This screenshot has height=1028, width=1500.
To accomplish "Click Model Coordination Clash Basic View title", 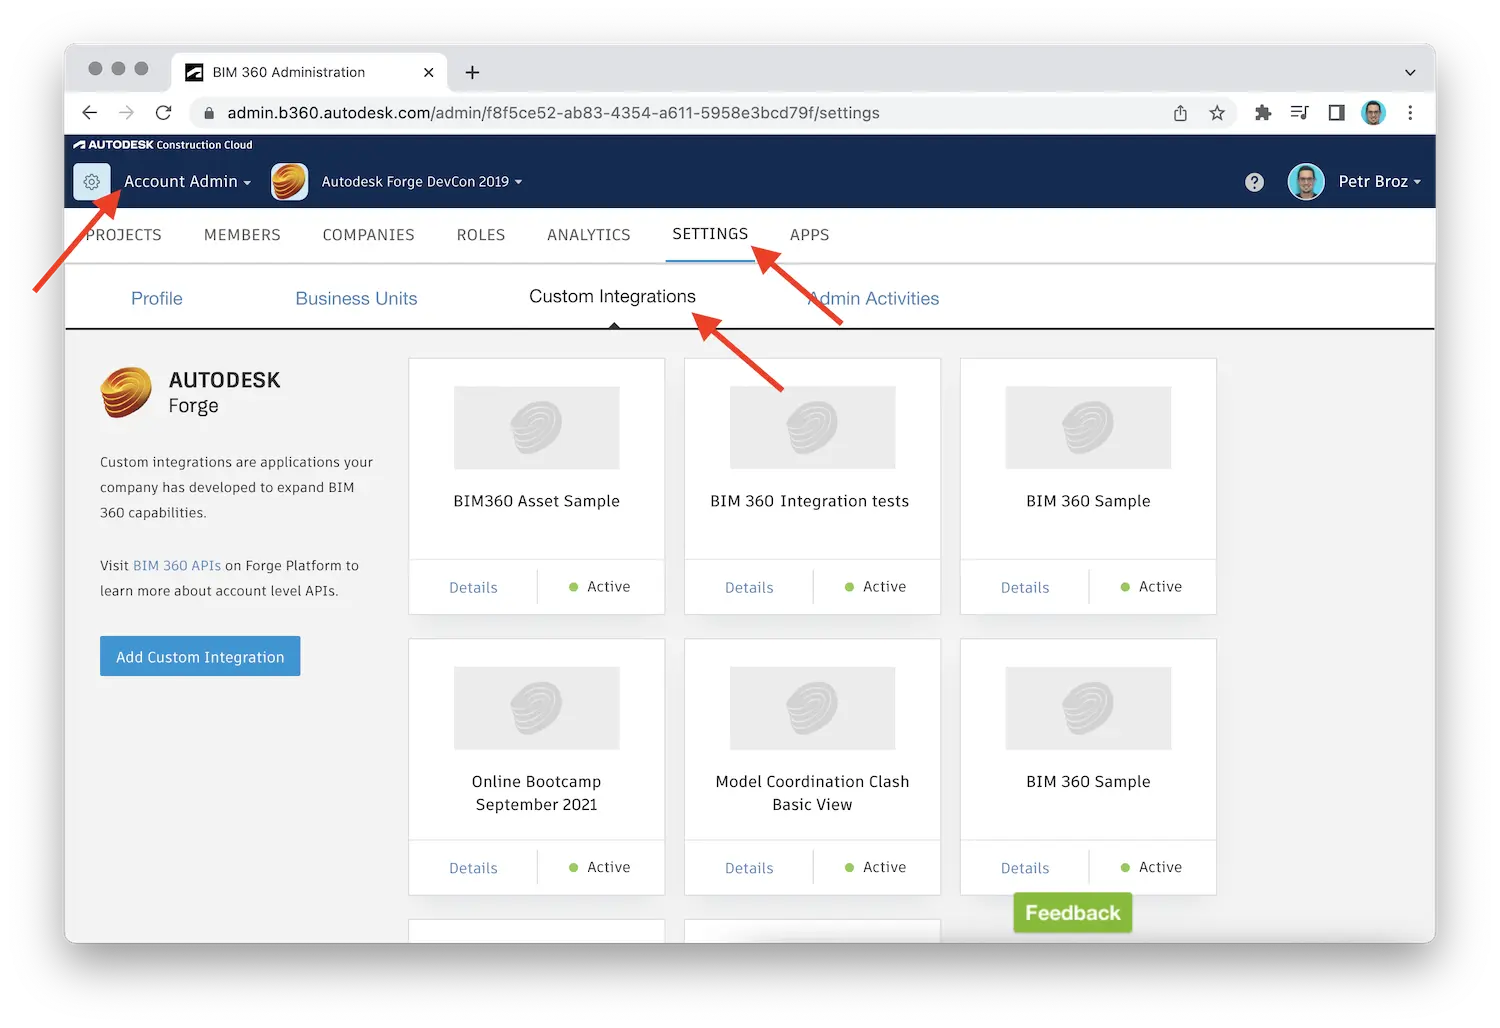I will pos(812,793).
